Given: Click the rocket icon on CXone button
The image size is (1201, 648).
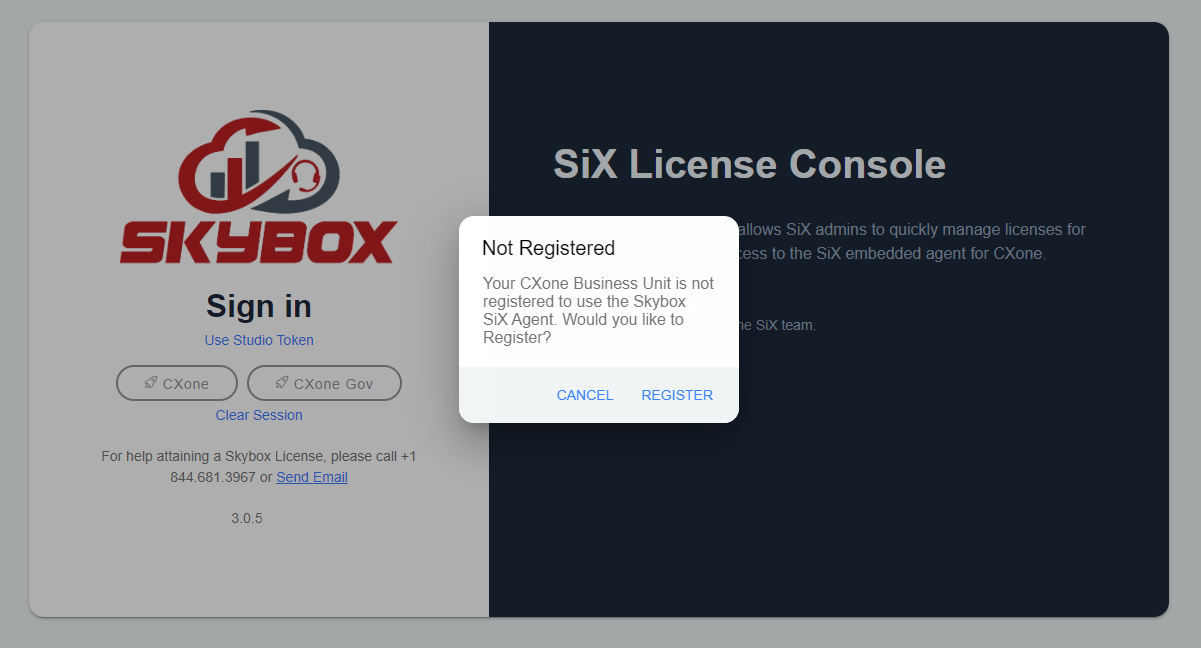Looking at the screenshot, I should 150,383.
